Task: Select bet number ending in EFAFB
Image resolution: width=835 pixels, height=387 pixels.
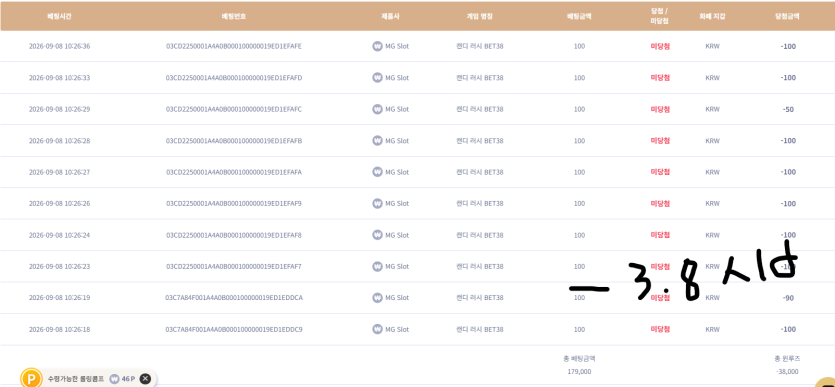Action: tap(234, 141)
